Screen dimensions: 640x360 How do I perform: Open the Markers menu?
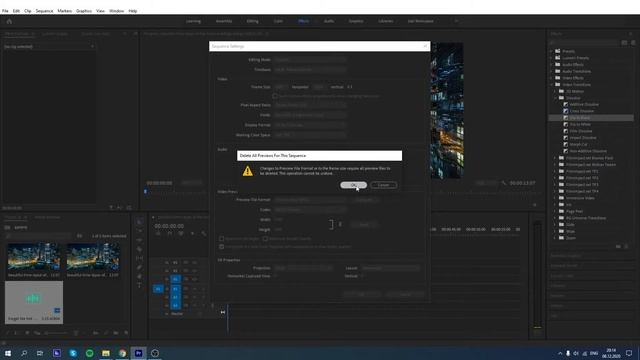click(x=64, y=11)
